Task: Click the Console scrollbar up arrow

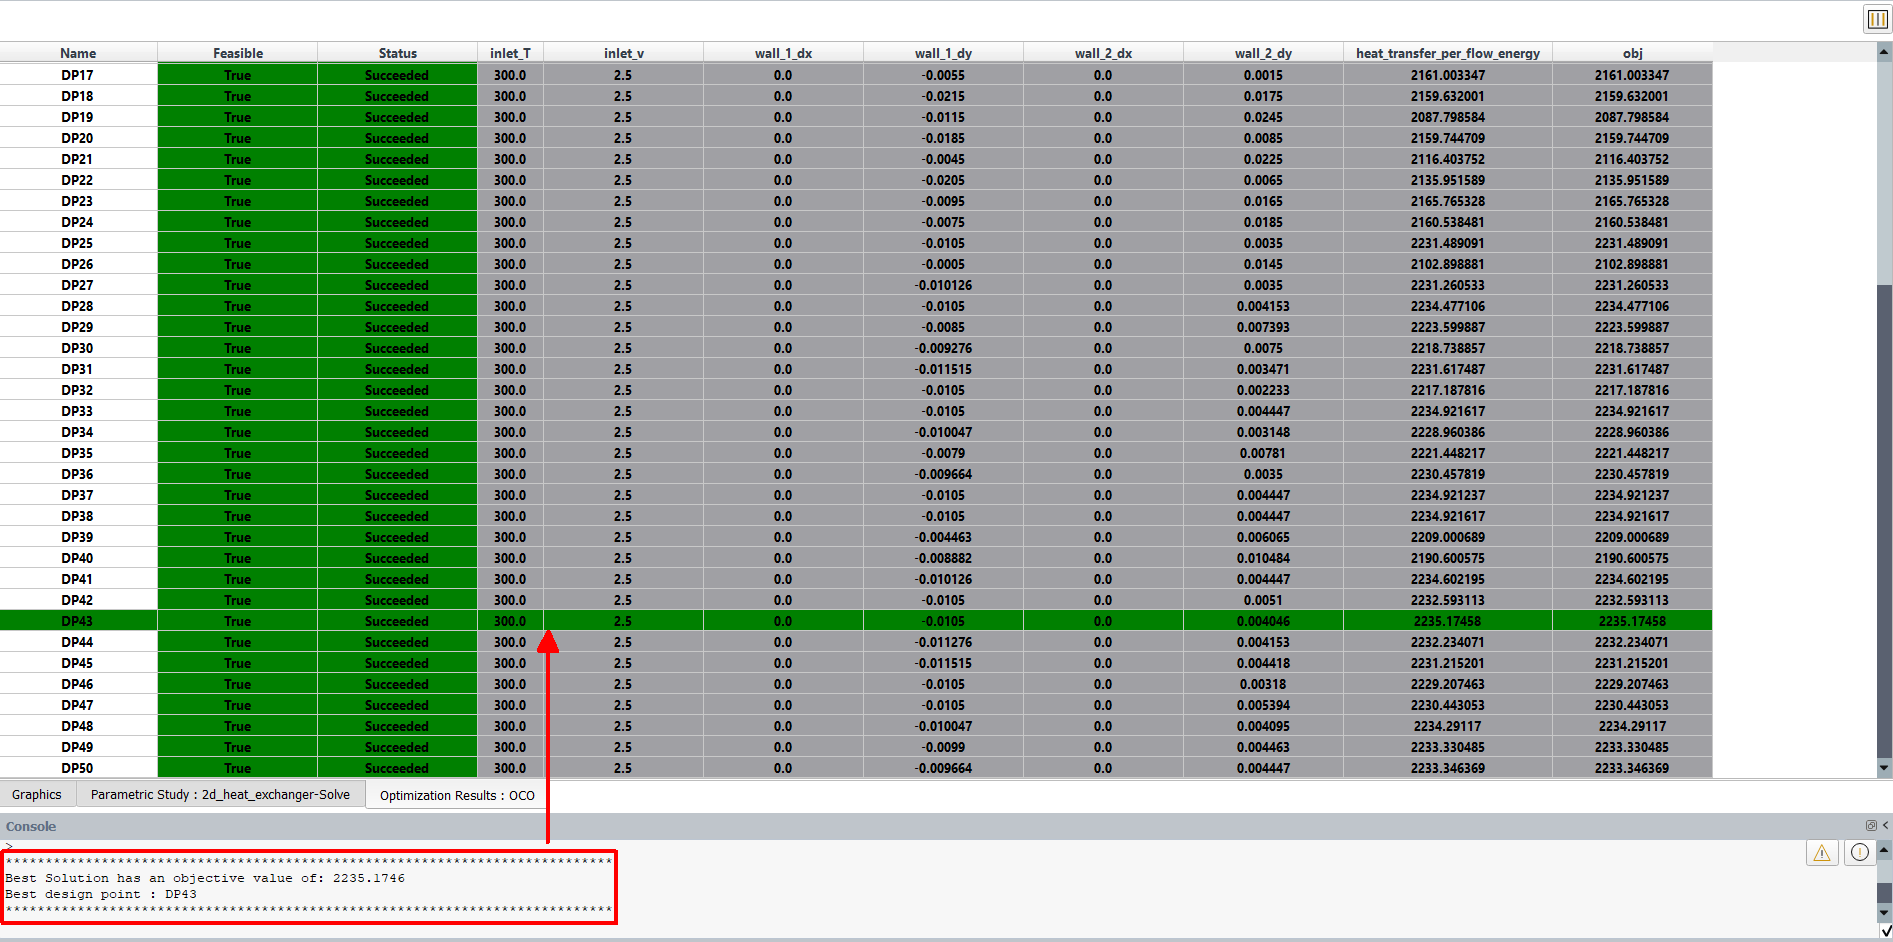Action: click(x=1884, y=852)
